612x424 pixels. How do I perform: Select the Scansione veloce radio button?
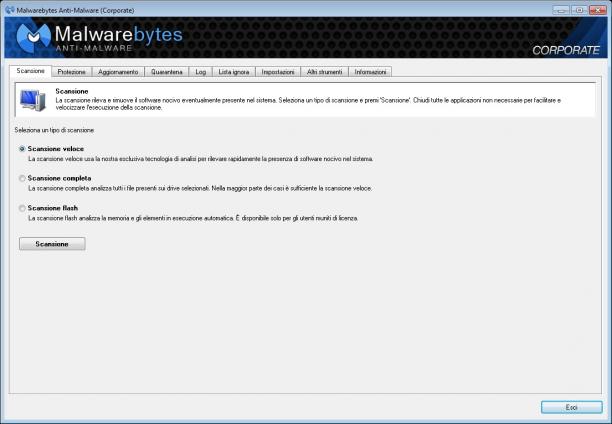point(22,149)
